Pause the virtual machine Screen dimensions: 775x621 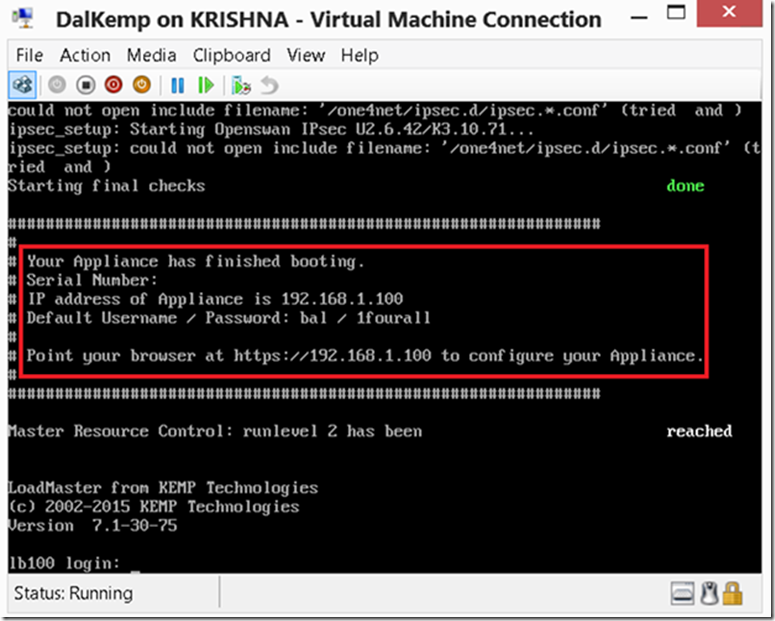[177, 86]
